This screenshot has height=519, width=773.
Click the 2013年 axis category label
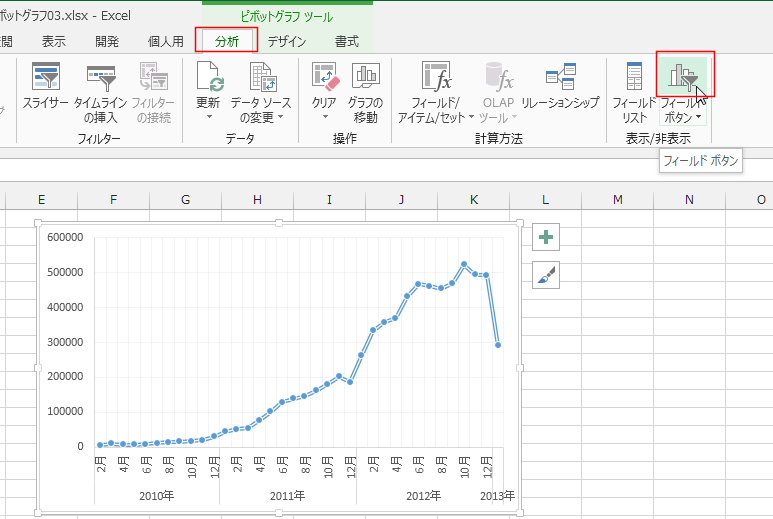coord(497,496)
